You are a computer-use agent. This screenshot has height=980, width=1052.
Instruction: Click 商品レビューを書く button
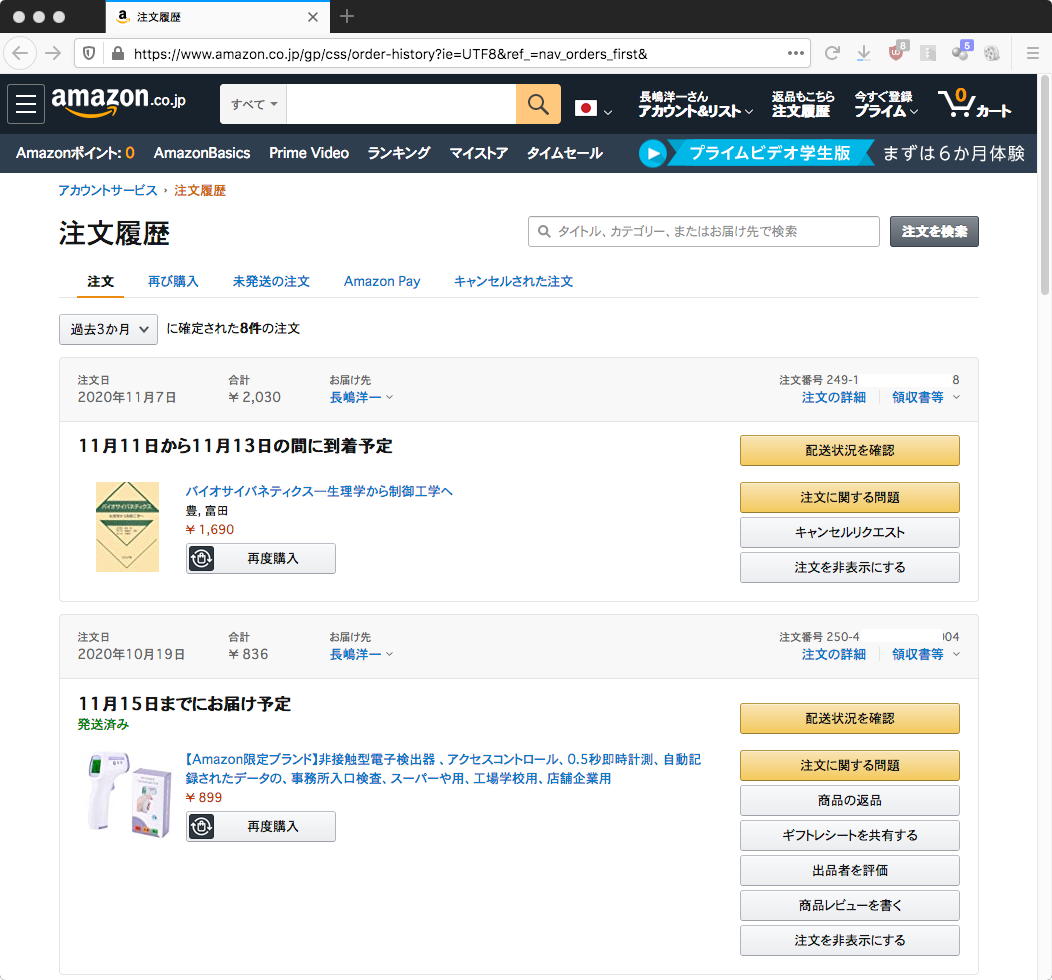[x=849, y=905]
